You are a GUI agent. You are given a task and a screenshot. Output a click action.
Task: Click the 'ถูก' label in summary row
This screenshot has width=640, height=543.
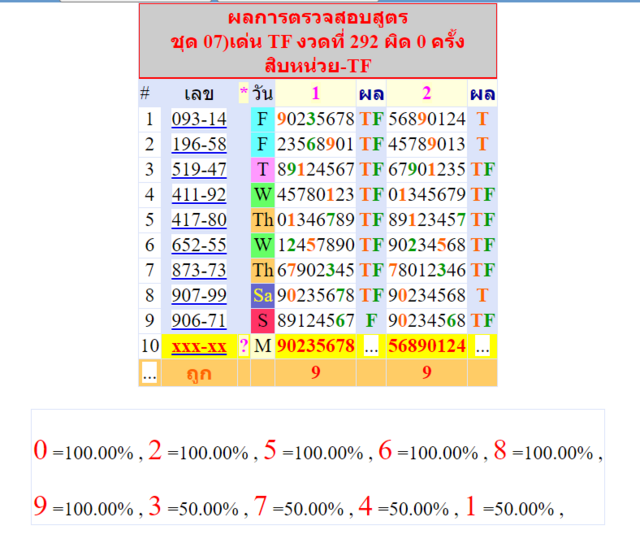[199, 374]
